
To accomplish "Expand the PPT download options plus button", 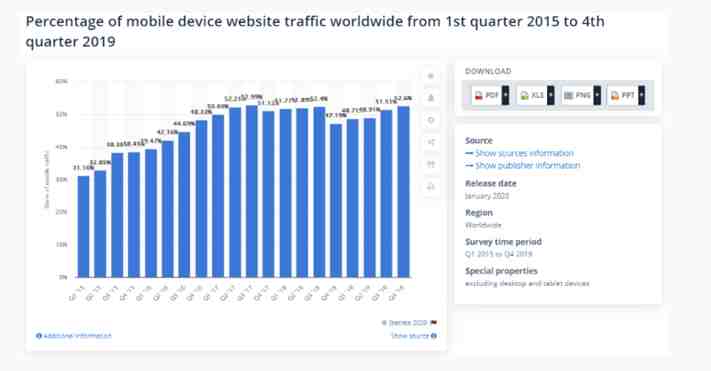I will 642,95.
